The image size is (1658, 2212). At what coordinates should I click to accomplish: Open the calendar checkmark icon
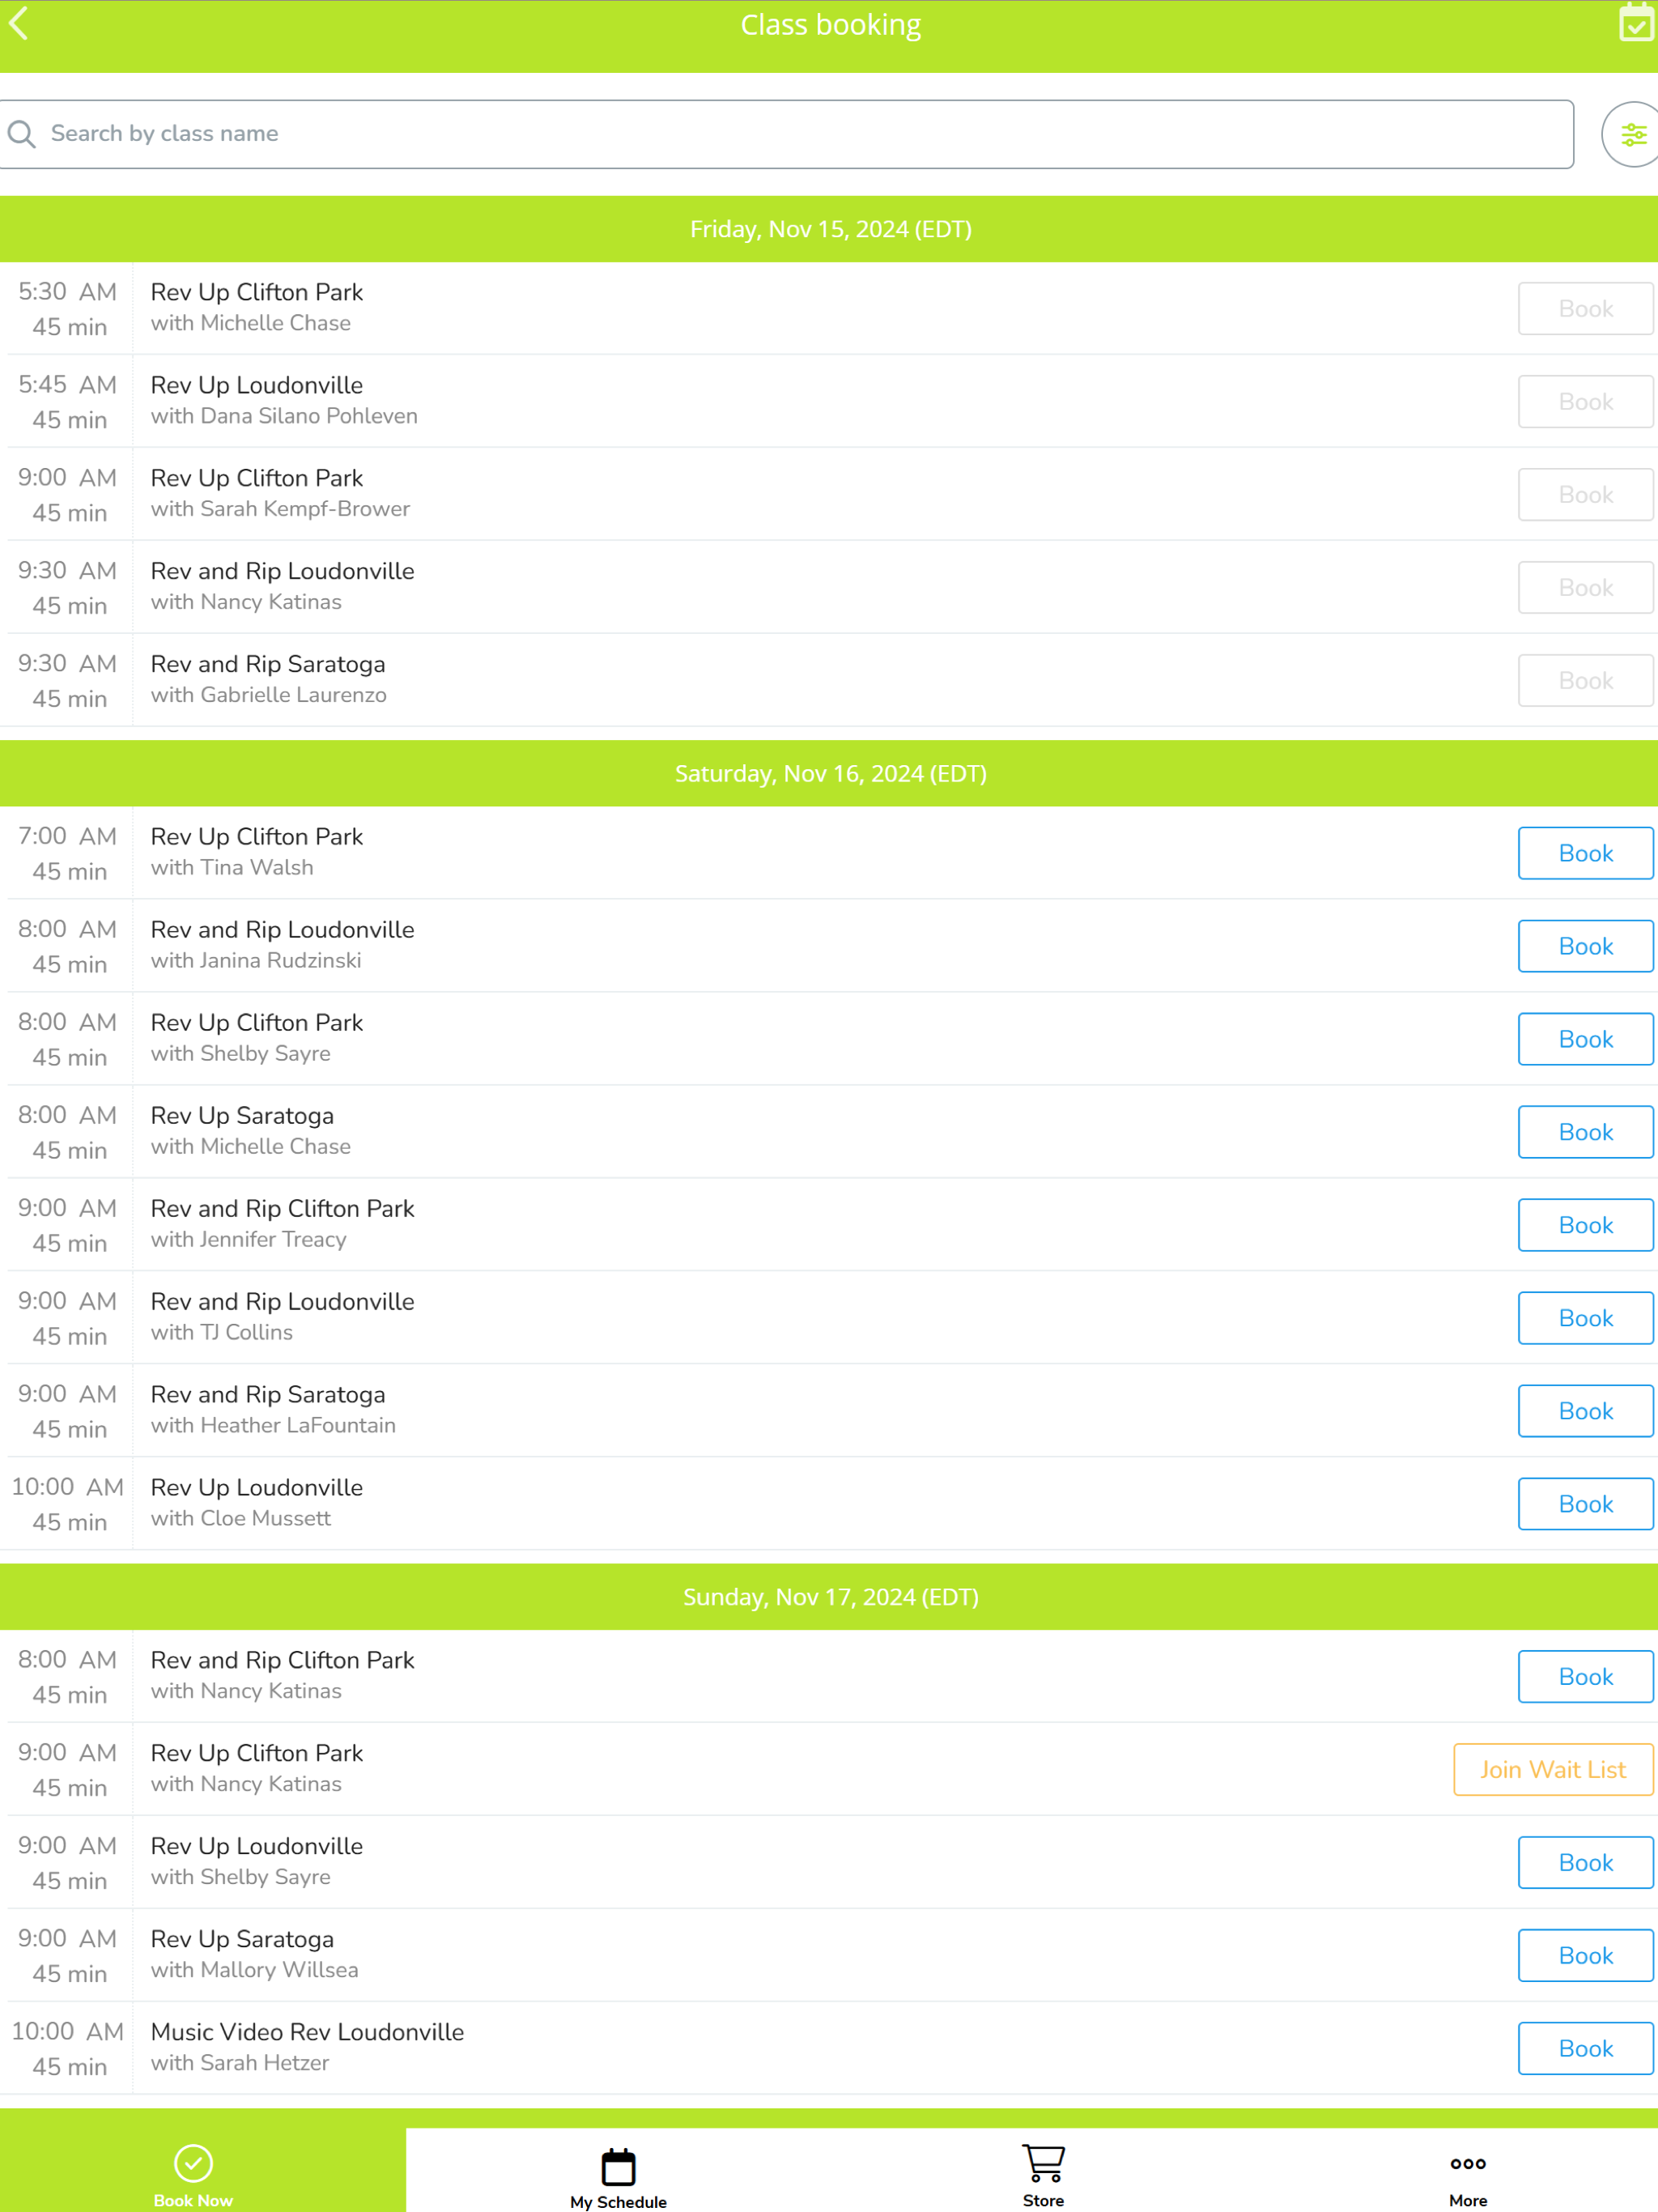1635,24
